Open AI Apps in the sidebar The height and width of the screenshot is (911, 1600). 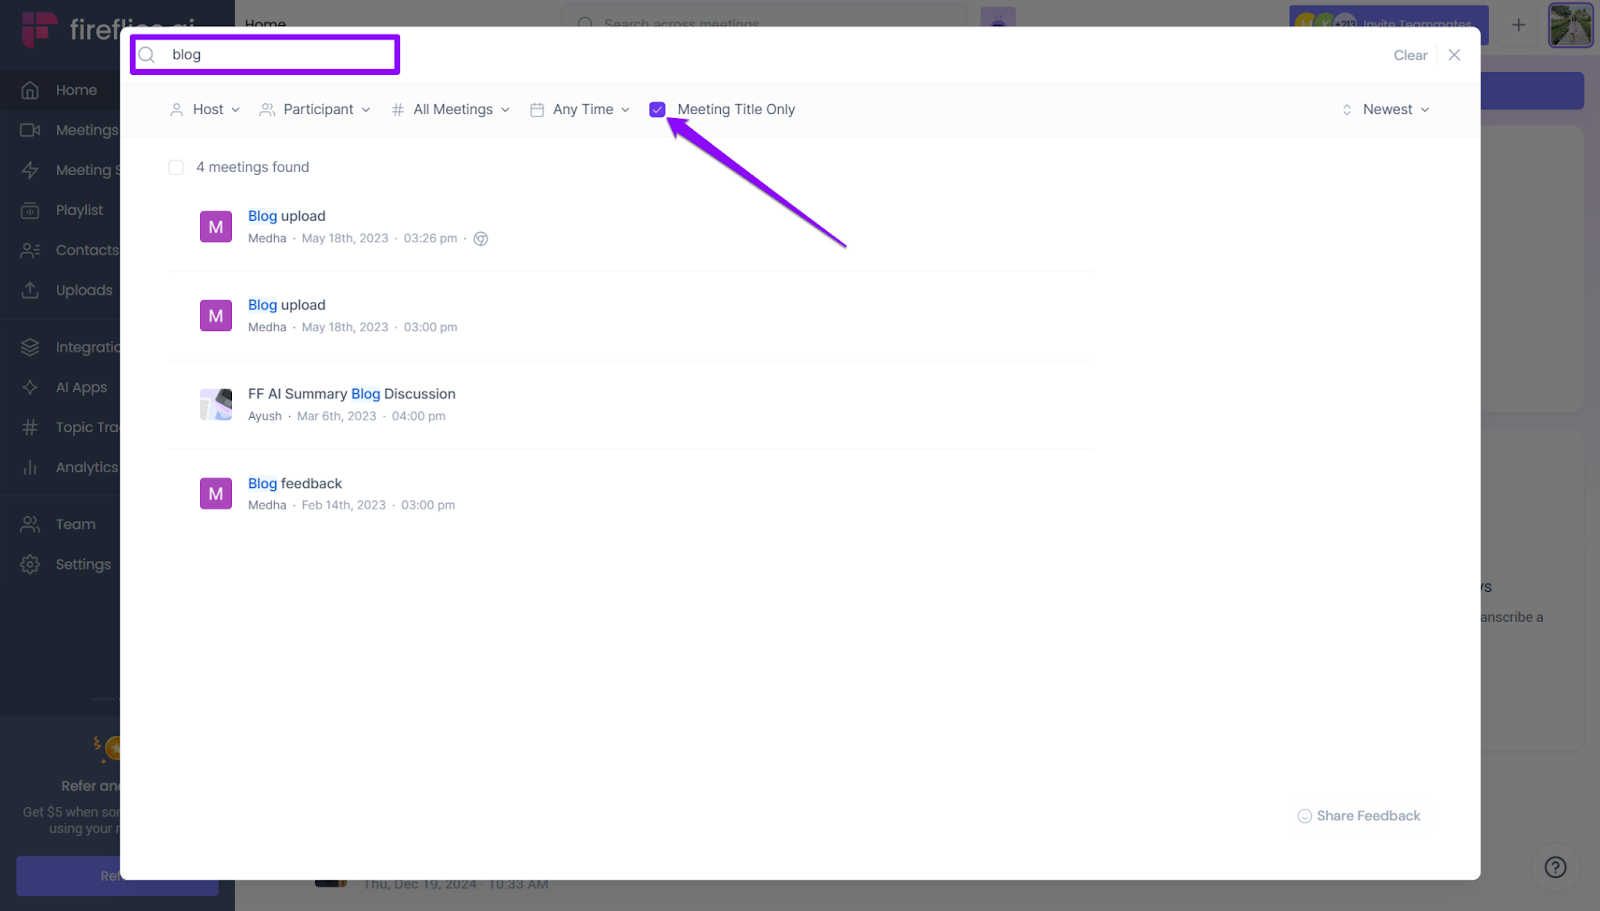click(81, 387)
